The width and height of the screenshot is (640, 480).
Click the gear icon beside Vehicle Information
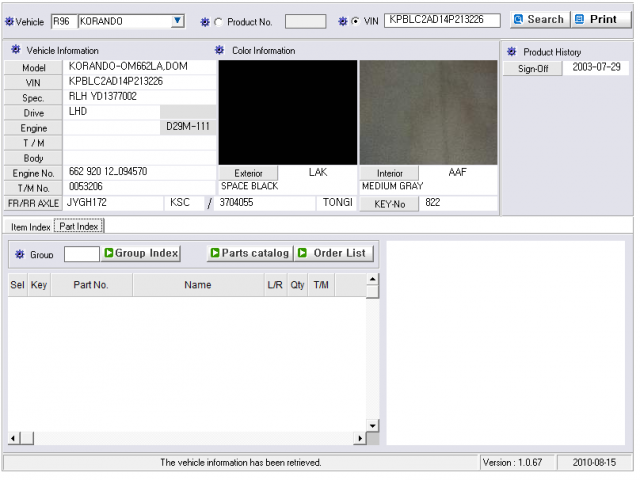tap(16, 50)
